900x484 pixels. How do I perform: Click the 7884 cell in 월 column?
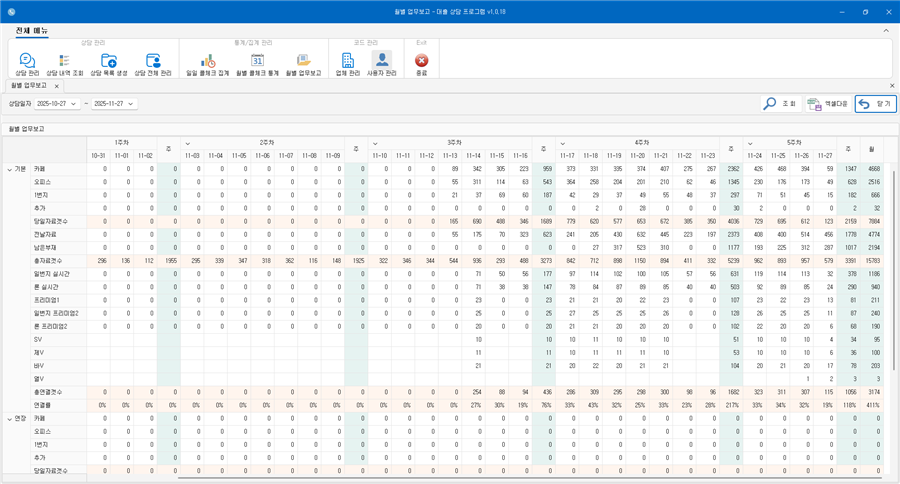872,222
